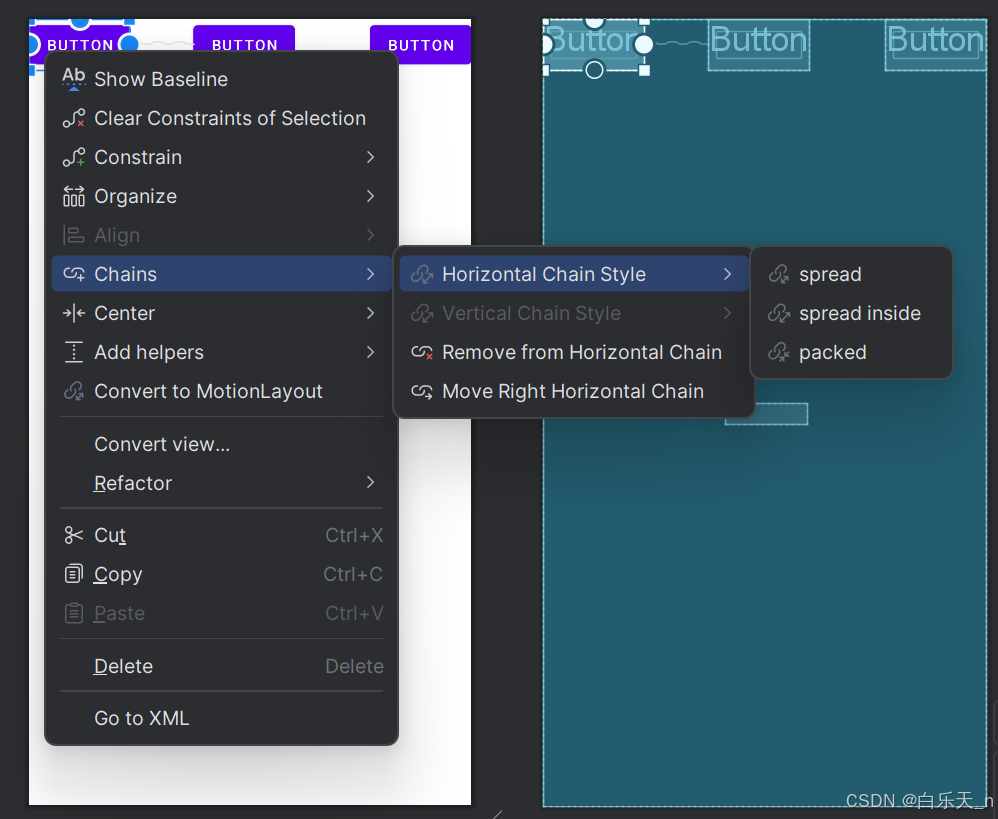The image size is (998, 819).
Task: Select the rightmost Button in blueprint view
Action: [935, 45]
